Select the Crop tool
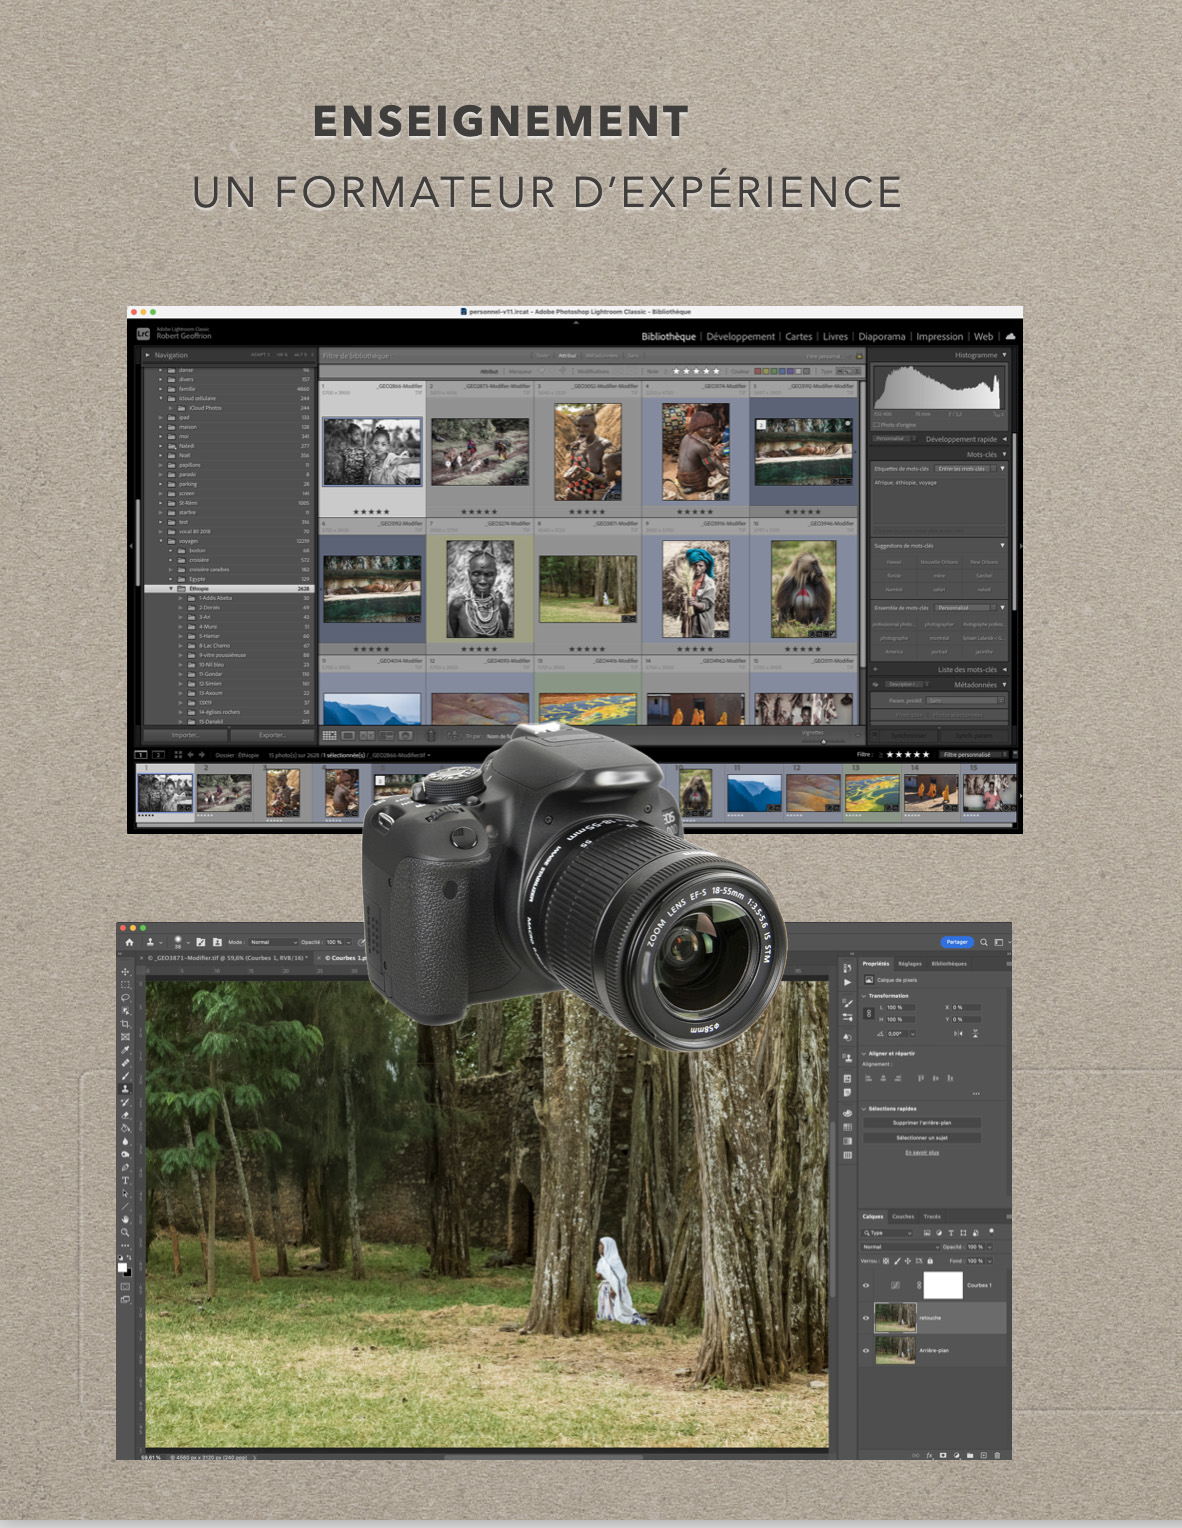1182x1528 pixels. click(125, 1024)
